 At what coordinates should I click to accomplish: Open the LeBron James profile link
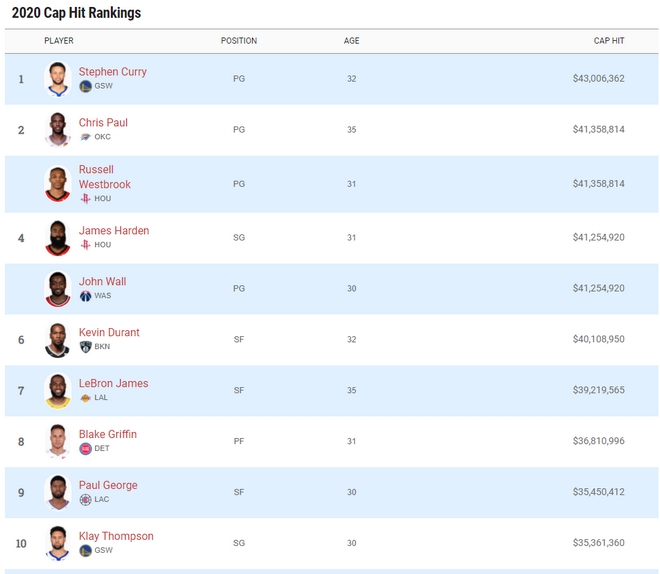click(x=113, y=384)
